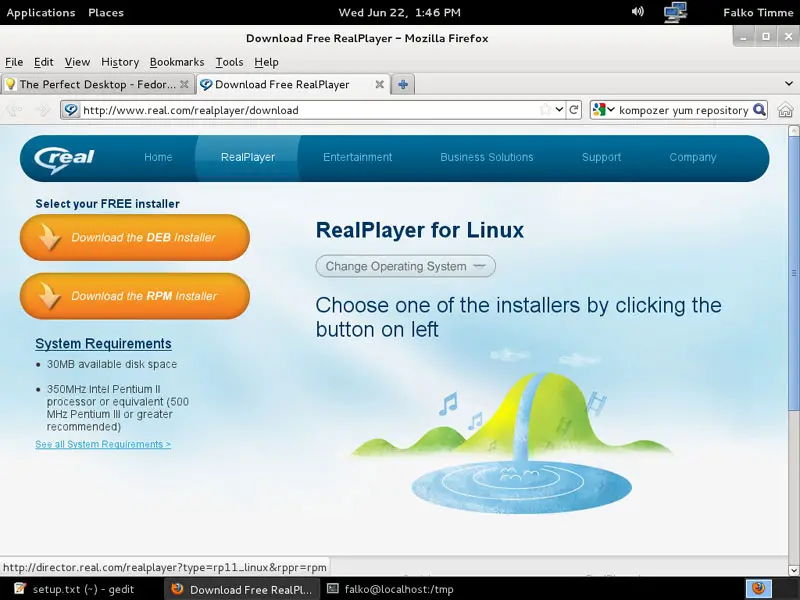The width and height of the screenshot is (800, 600).
Task: Open the Tools menu
Action: [x=229, y=62]
